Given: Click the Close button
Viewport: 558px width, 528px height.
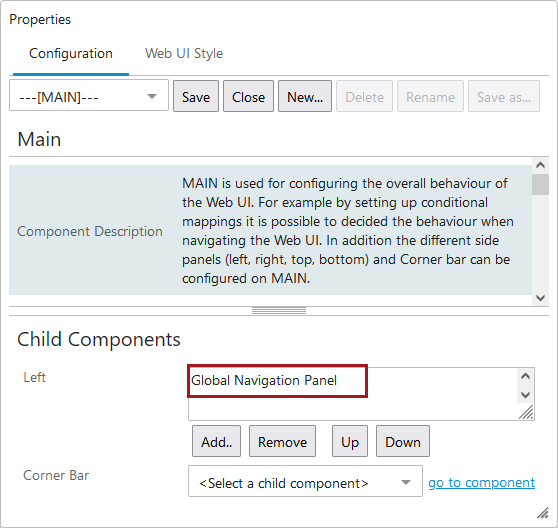Looking at the screenshot, I should (x=248, y=96).
